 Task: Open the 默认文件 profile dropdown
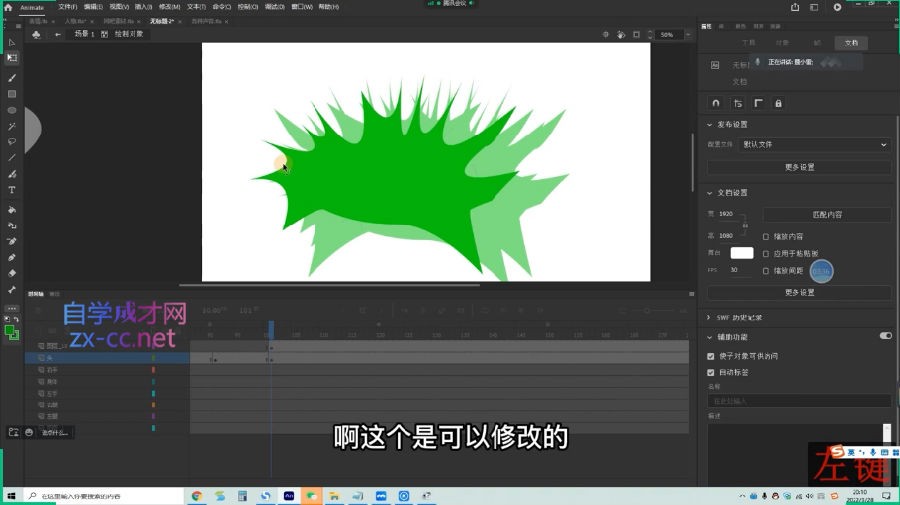pyautogui.click(x=814, y=145)
